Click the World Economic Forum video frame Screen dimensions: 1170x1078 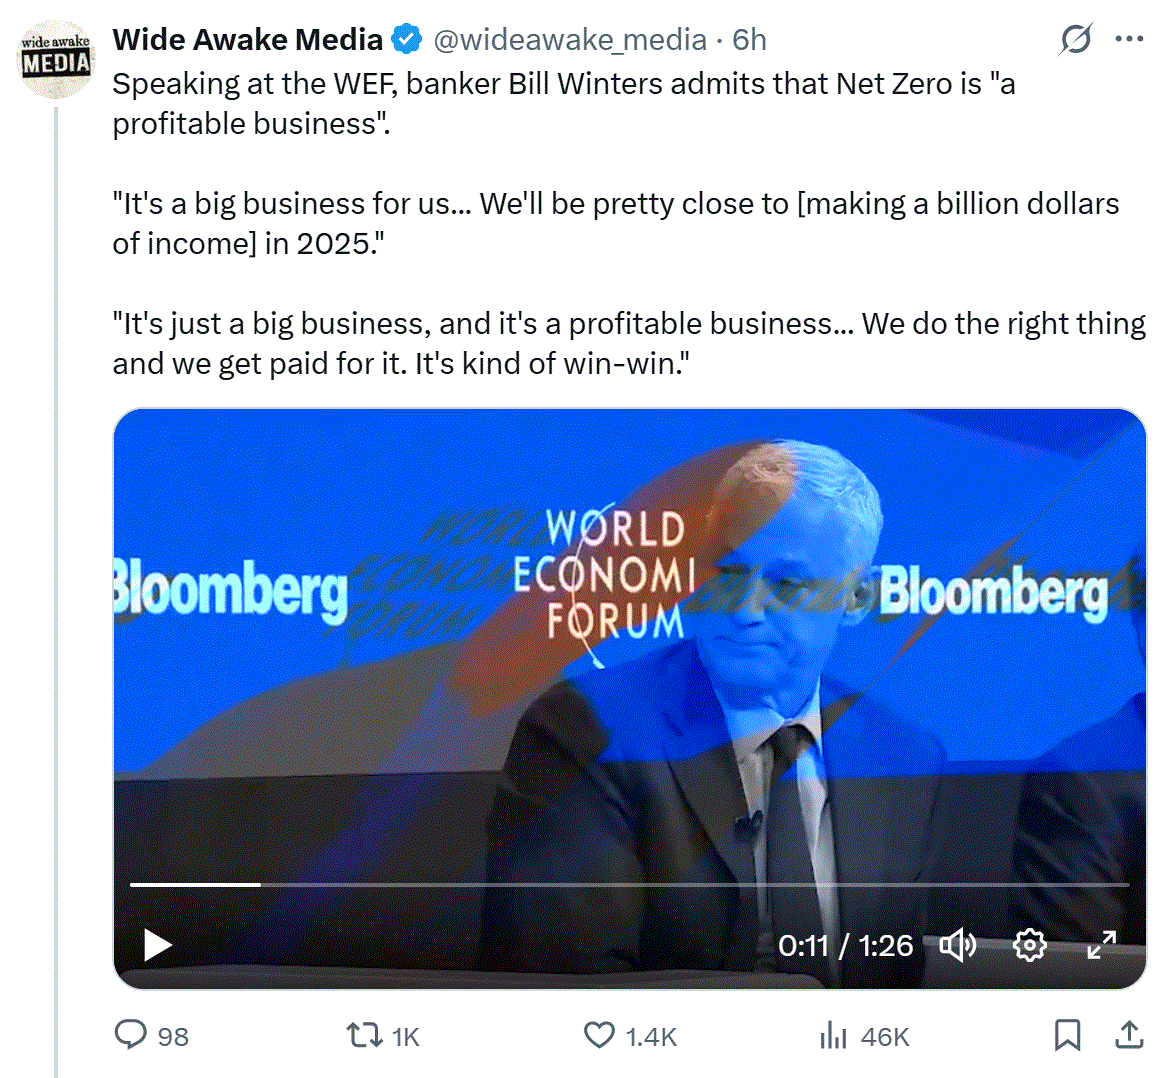630,650
